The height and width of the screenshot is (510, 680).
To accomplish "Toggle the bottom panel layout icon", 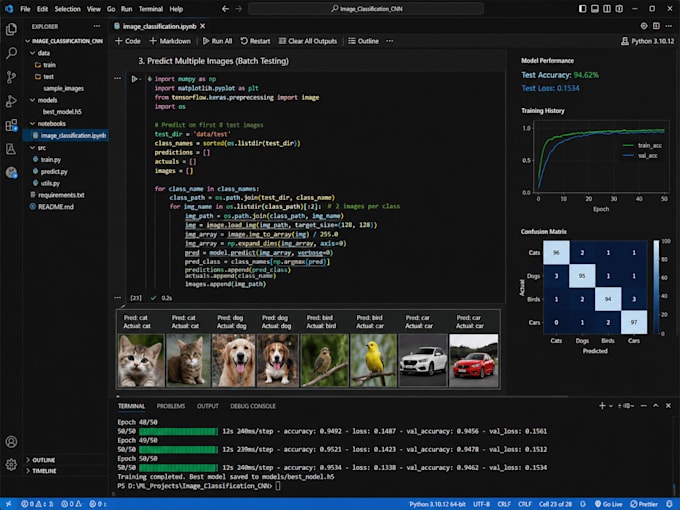I will (595, 9).
